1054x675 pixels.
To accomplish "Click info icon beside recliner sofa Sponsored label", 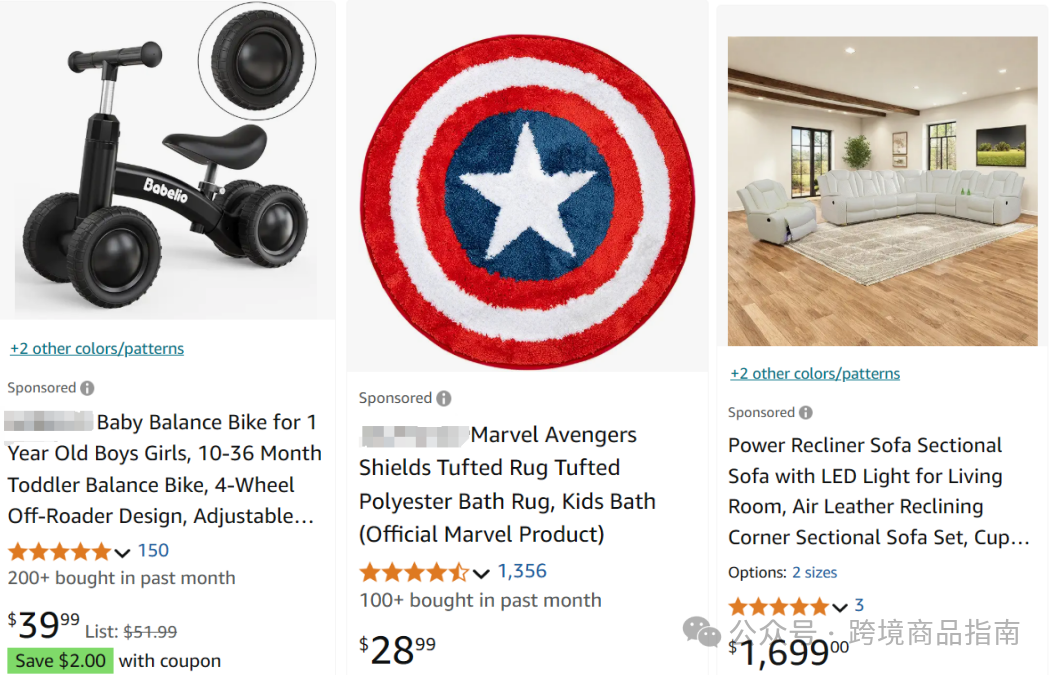I will (806, 413).
